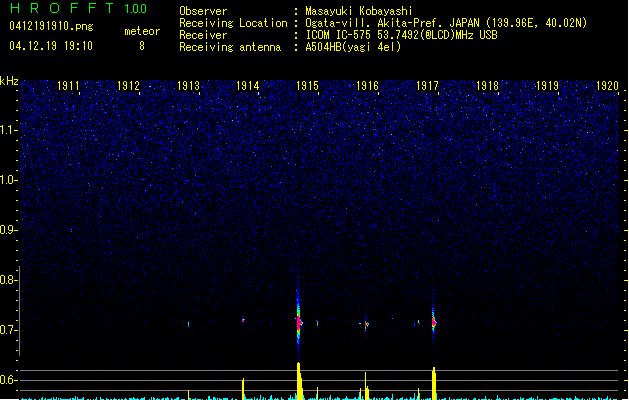
Task: Click the meteor label
Action: [x=142, y=31]
